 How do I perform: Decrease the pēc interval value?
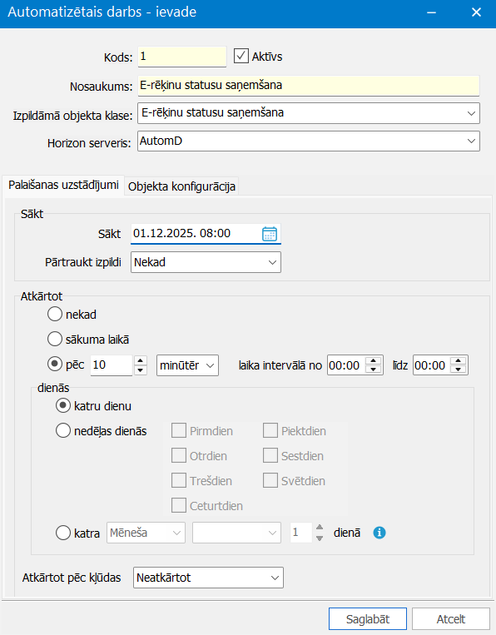[x=140, y=370]
